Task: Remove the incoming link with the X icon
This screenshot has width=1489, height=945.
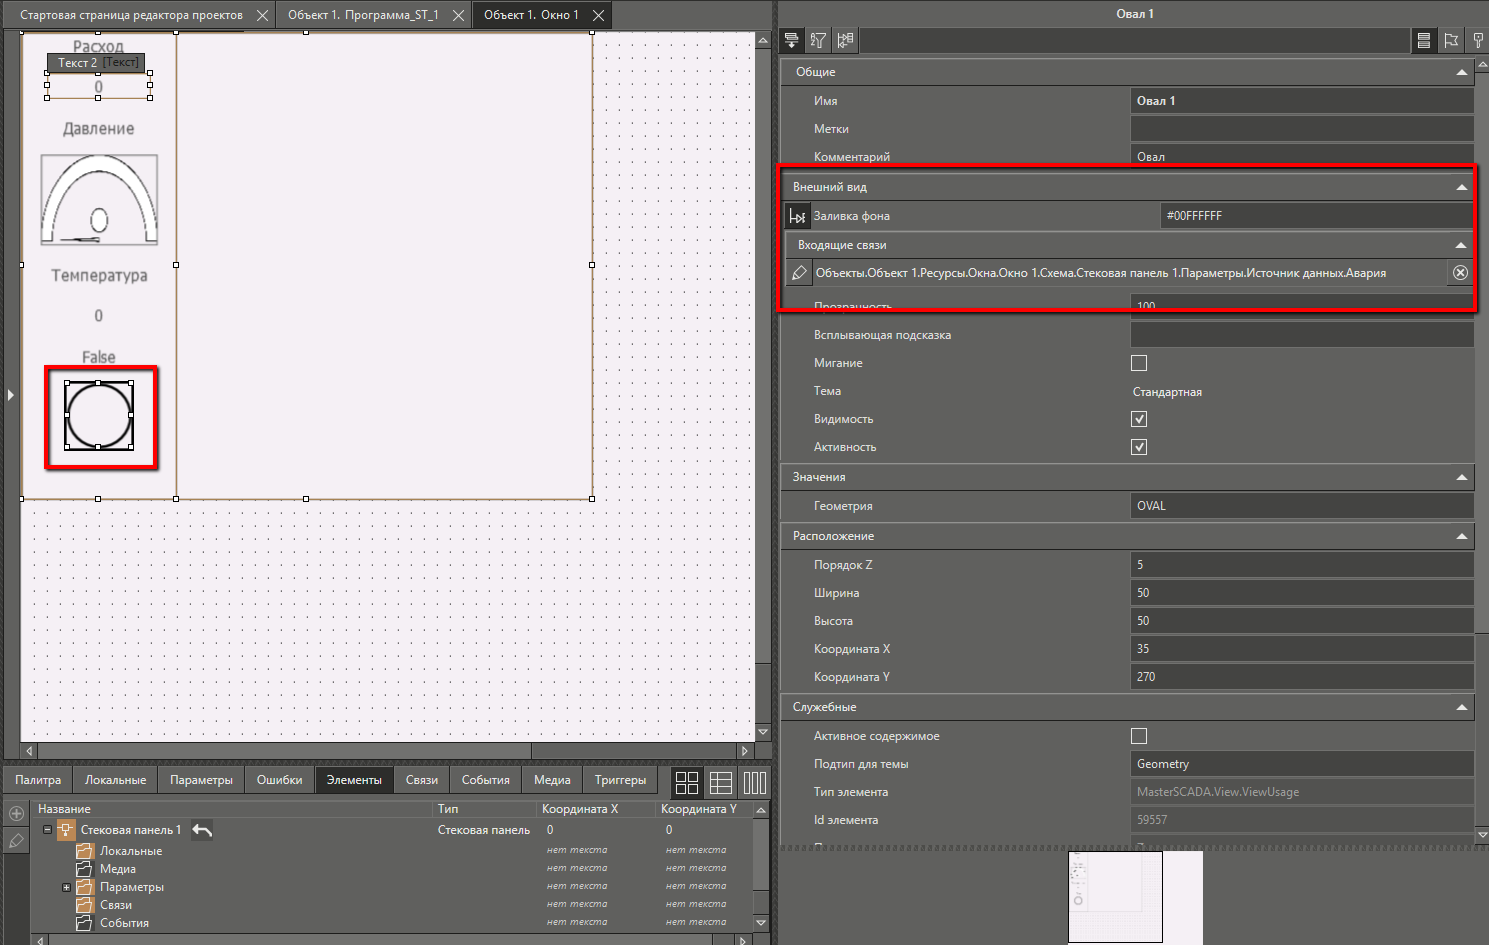Action: click(x=1460, y=273)
